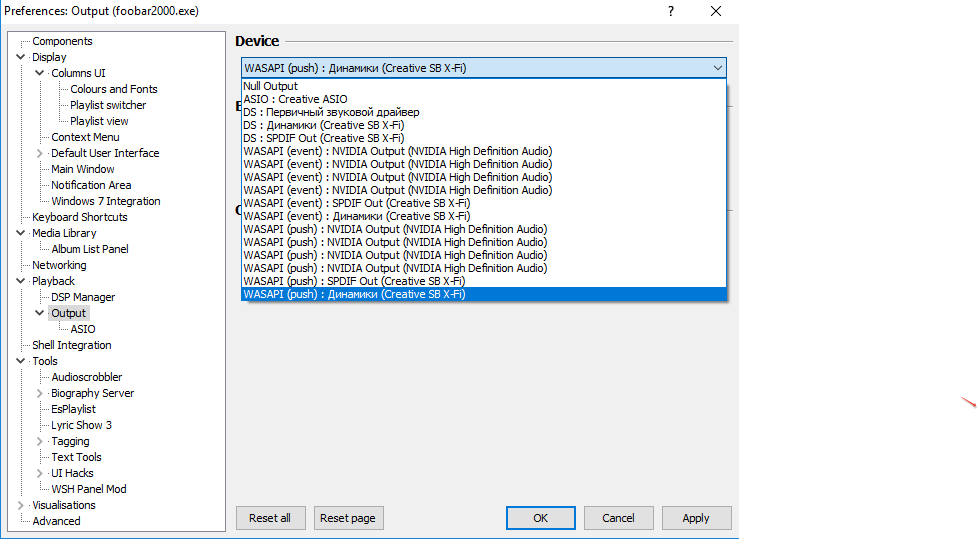Select highlighted WASAPI (push) : Динамики list entry

[x=484, y=294]
